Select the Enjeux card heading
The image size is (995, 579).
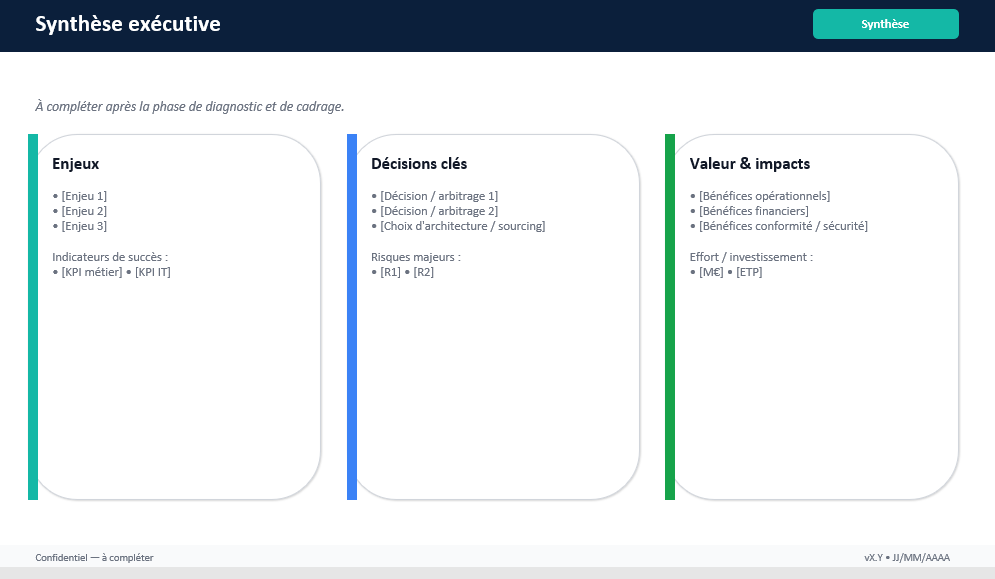tap(76, 164)
